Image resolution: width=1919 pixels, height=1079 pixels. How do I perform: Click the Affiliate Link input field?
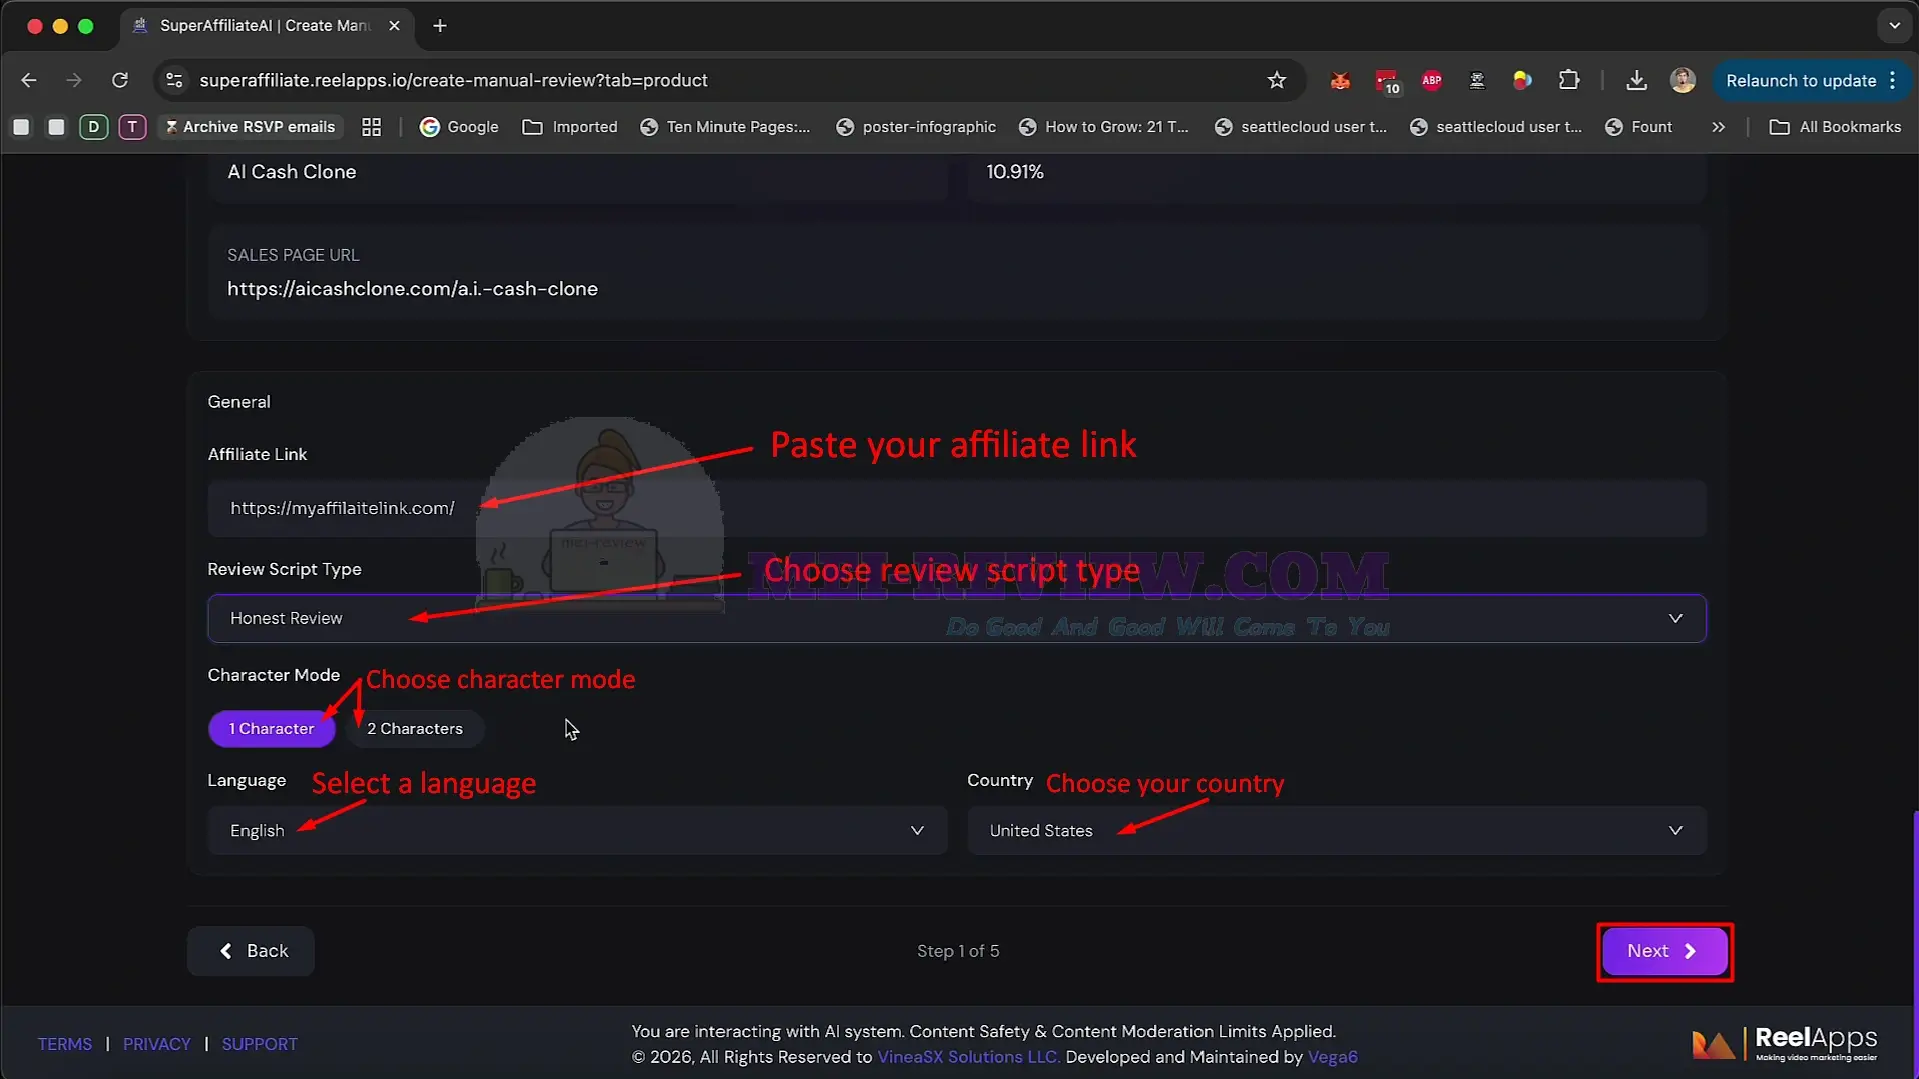tap(956, 508)
